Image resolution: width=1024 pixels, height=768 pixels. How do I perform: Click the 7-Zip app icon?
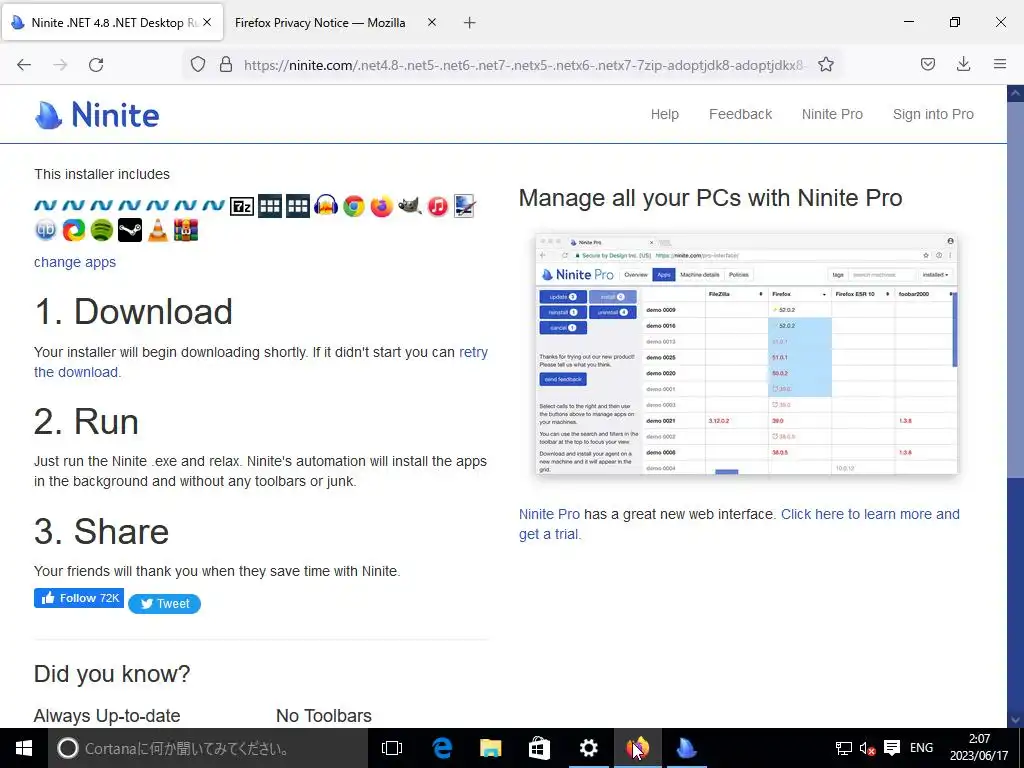(x=242, y=206)
